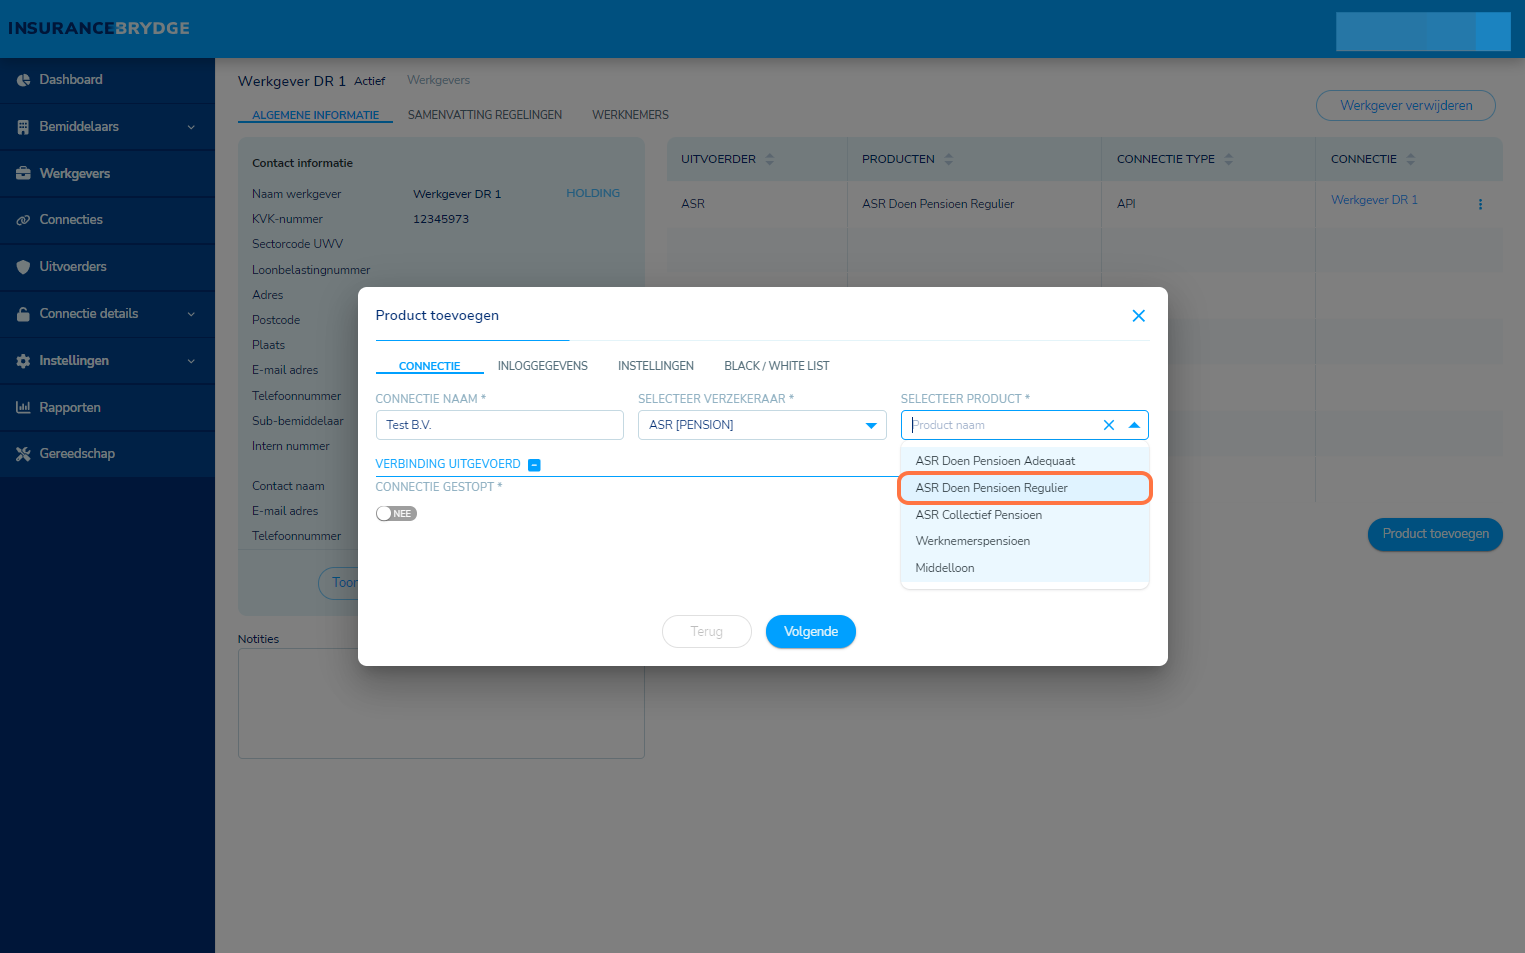The width and height of the screenshot is (1525, 953).
Task: Sort by the Uitvoerder column arrows
Action: tap(770, 159)
